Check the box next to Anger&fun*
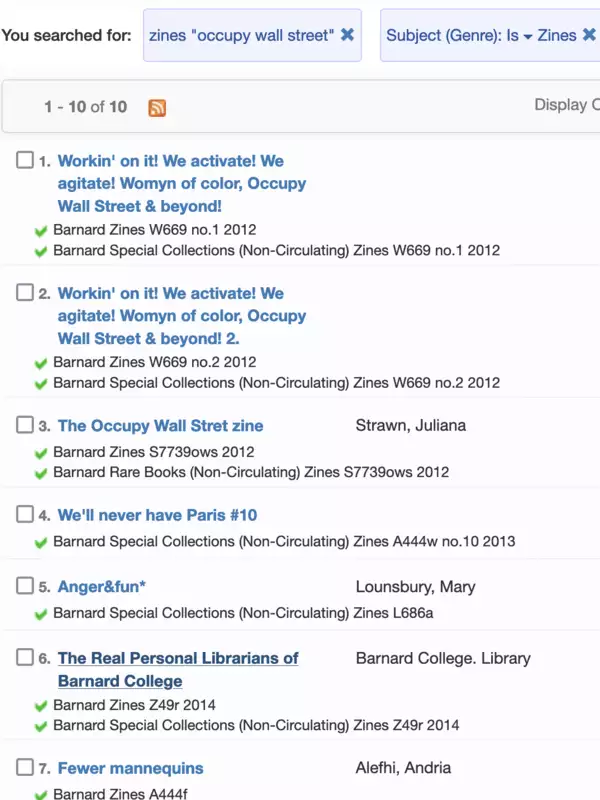600x800 pixels. (25, 586)
